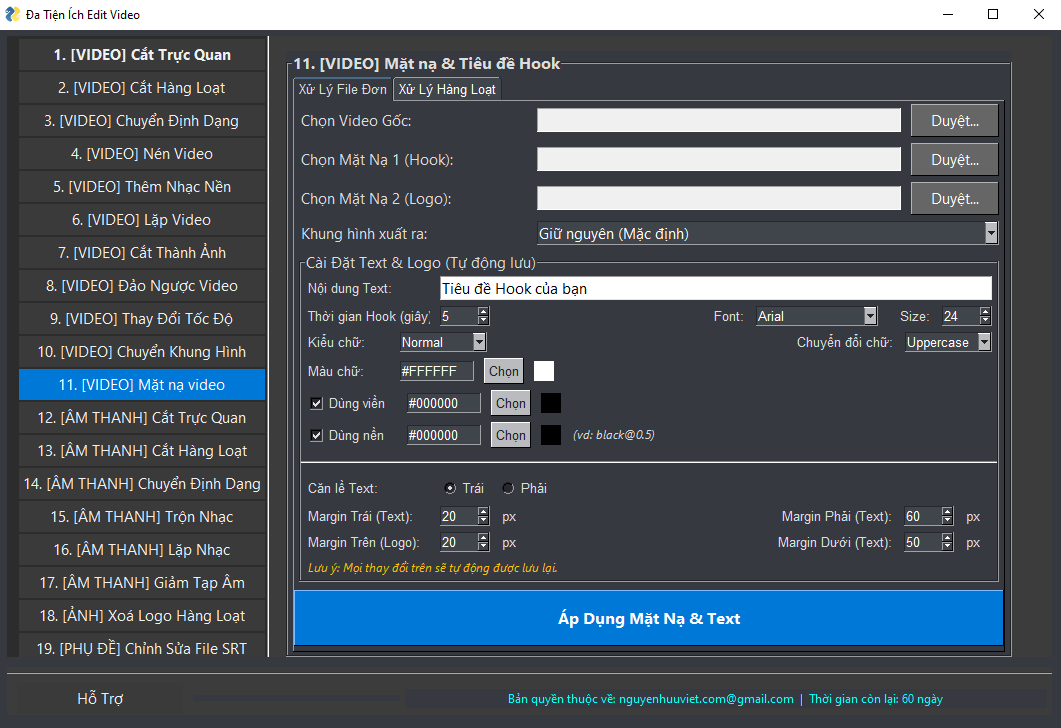Click the Margin Trái (Text) spinner arrows

click(x=483, y=516)
